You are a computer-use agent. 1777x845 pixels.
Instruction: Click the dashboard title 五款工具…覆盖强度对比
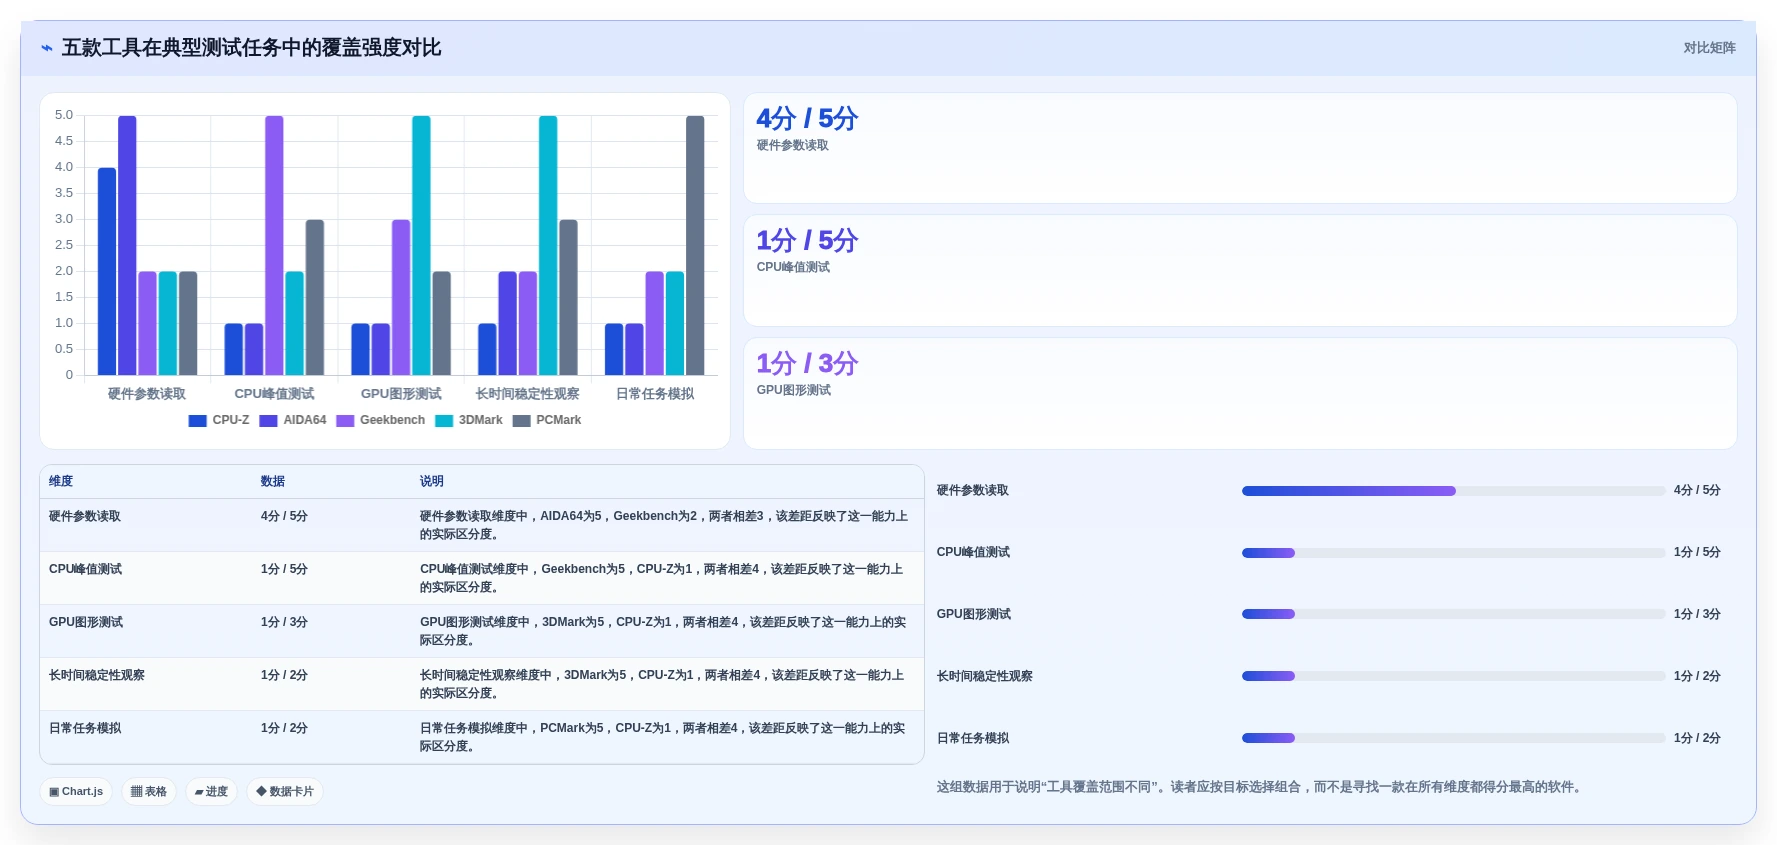tap(252, 48)
